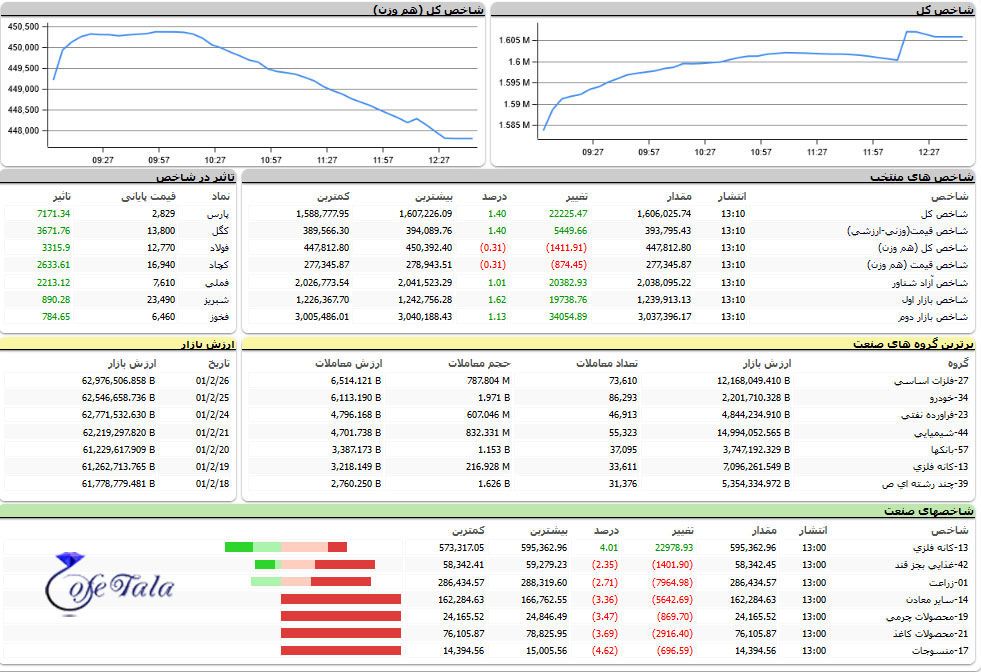Click the green bar segment for 13-کانه فلزی
981x672 pixels.
[x=238, y=547]
